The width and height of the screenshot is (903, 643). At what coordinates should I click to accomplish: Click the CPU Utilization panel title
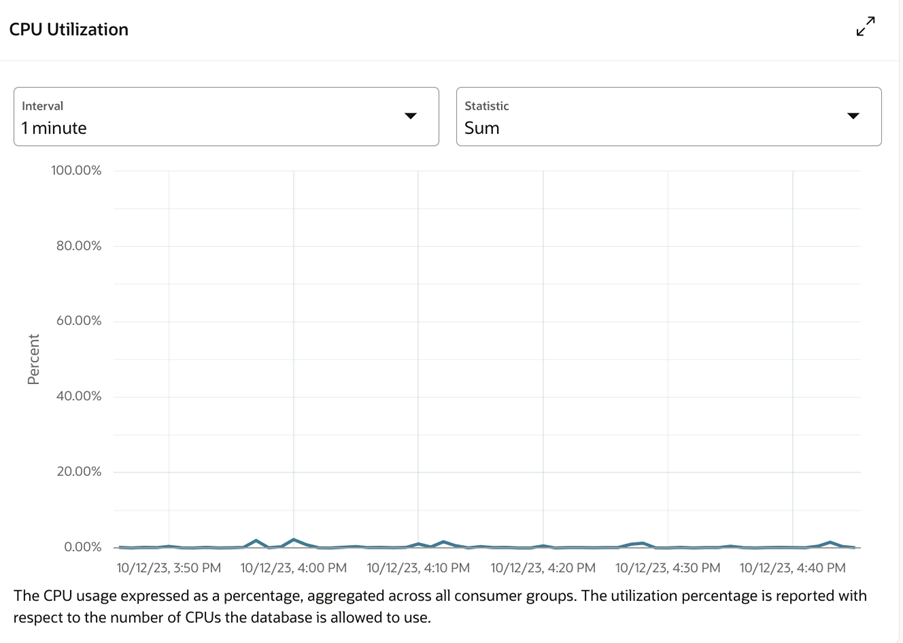tap(69, 29)
